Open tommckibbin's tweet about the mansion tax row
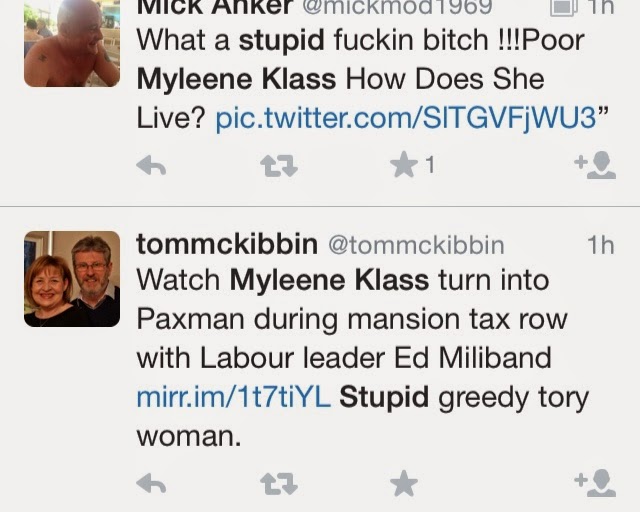The height and width of the screenshot is (512, 640). pos(350,320)
